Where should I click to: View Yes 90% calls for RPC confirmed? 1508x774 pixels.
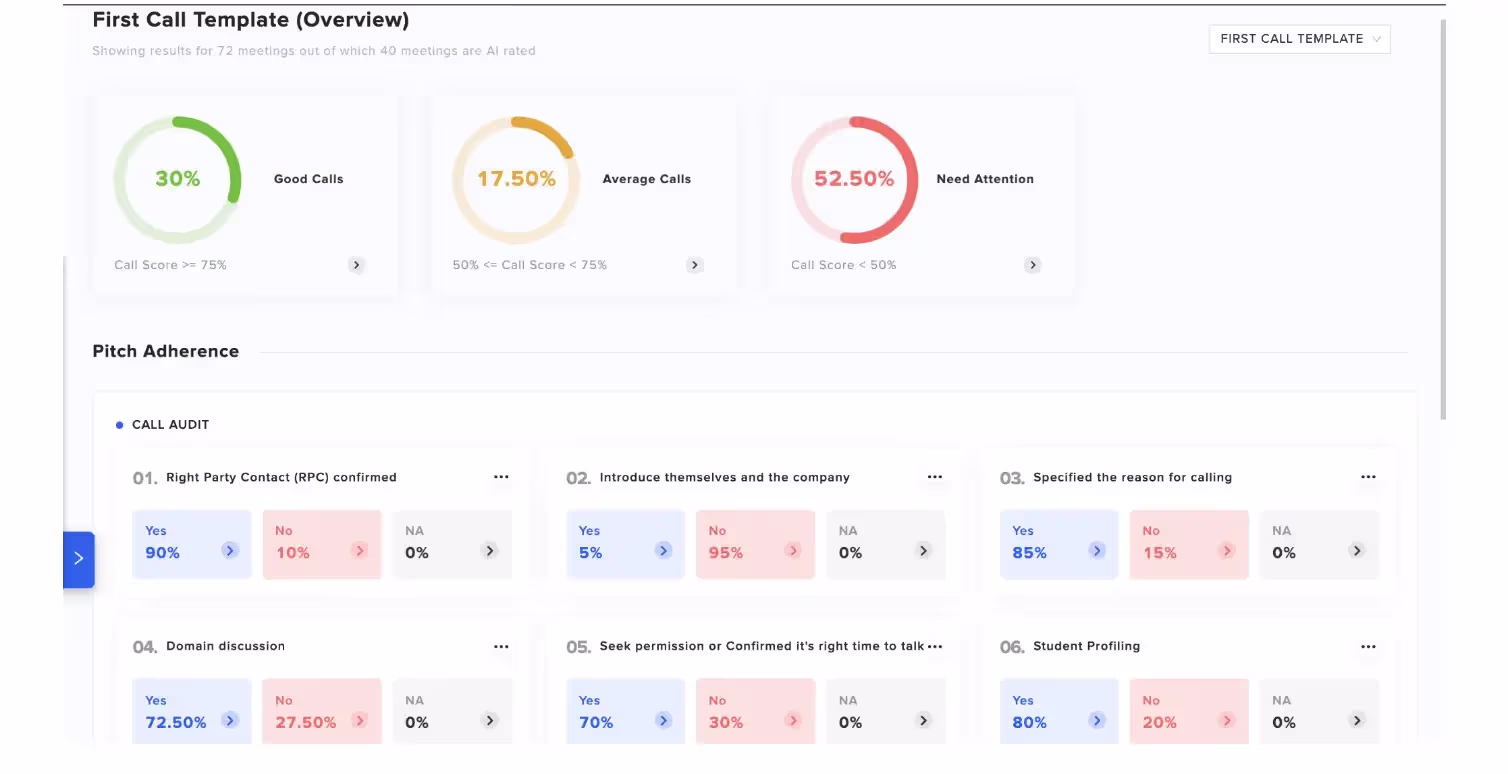point(192,544)
